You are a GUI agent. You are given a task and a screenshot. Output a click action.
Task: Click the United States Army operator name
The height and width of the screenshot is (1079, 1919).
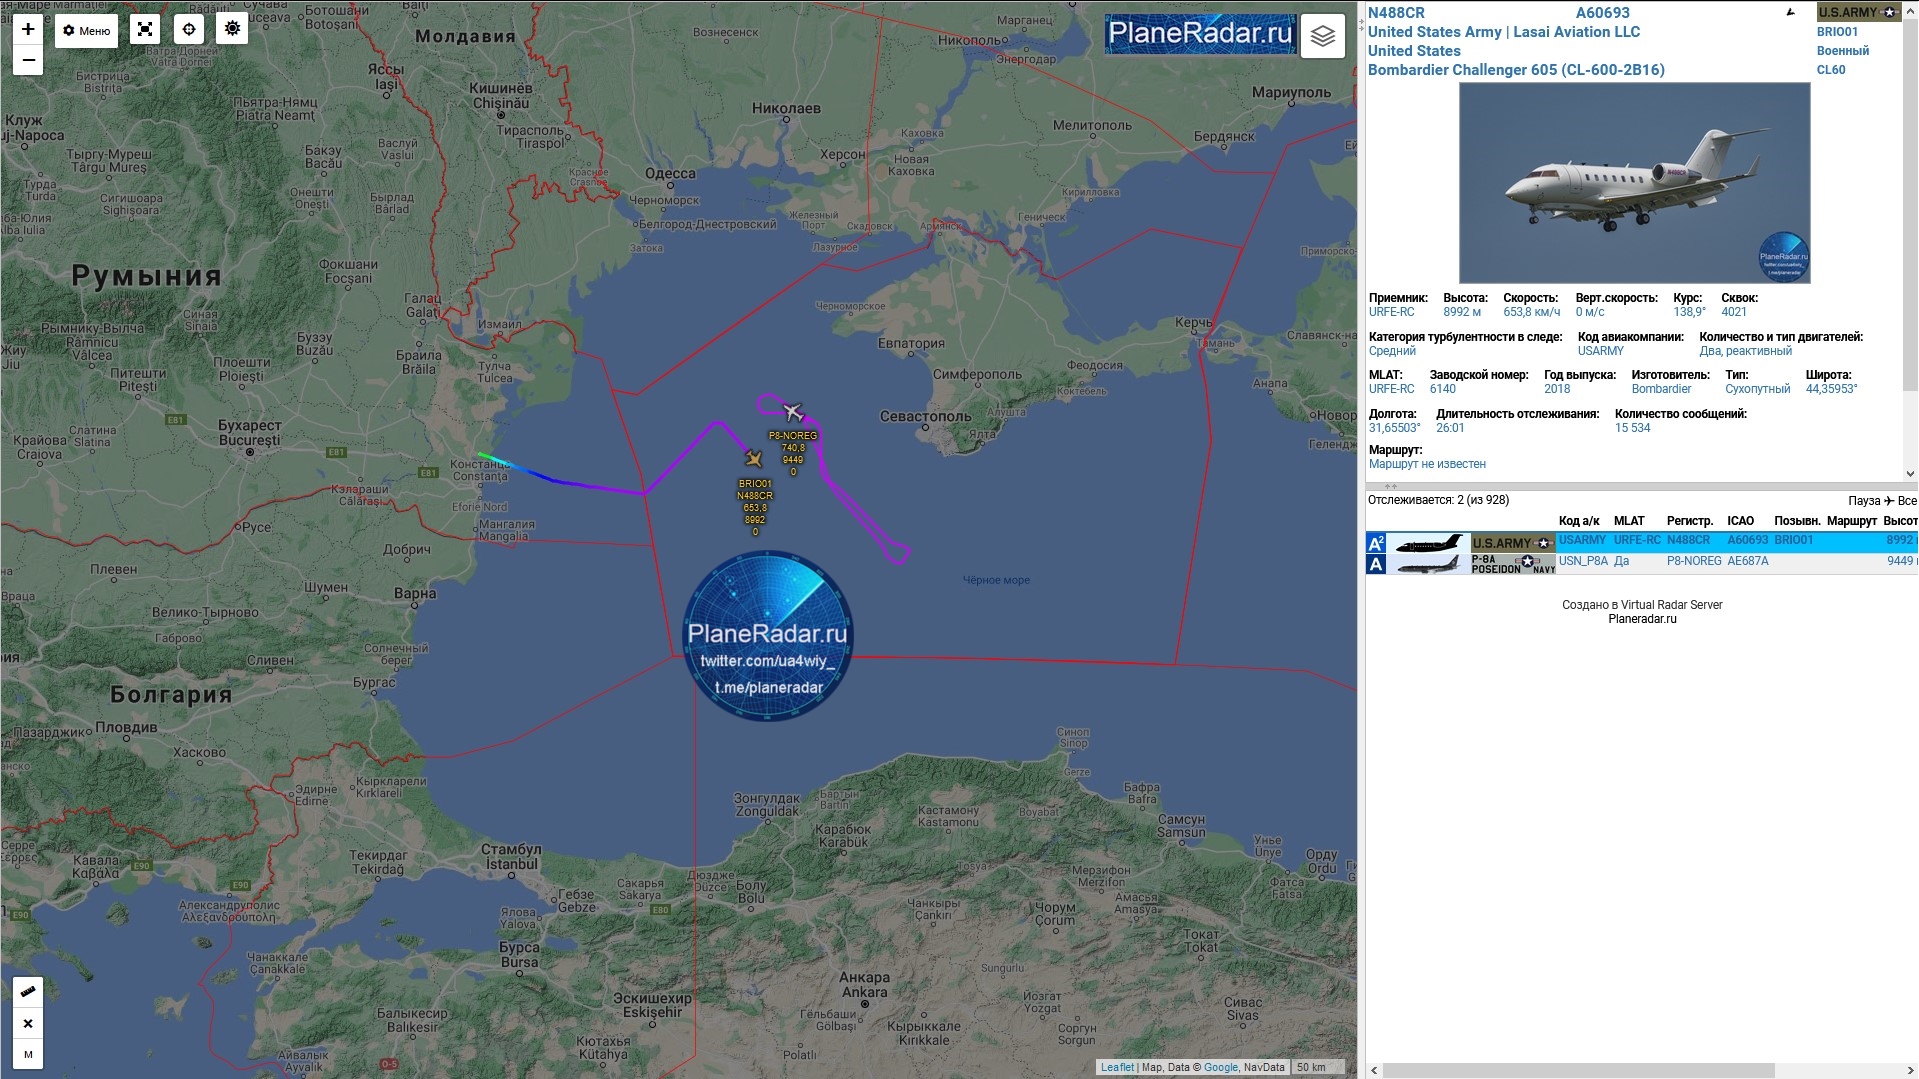coord(1435,32)
